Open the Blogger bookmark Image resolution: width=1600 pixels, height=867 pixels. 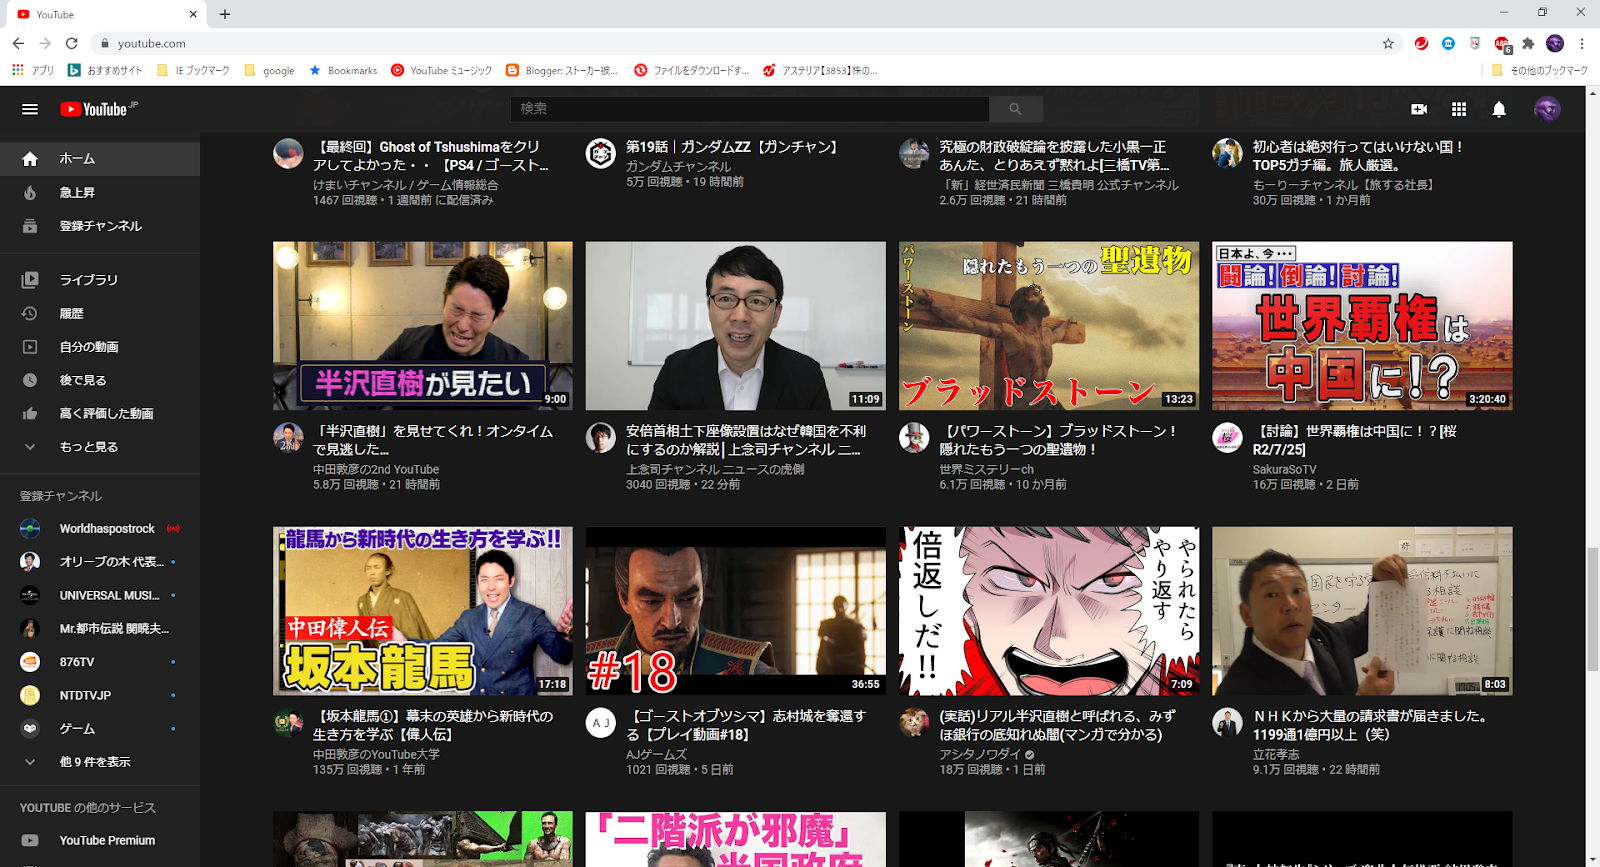(x=562, y=70)
